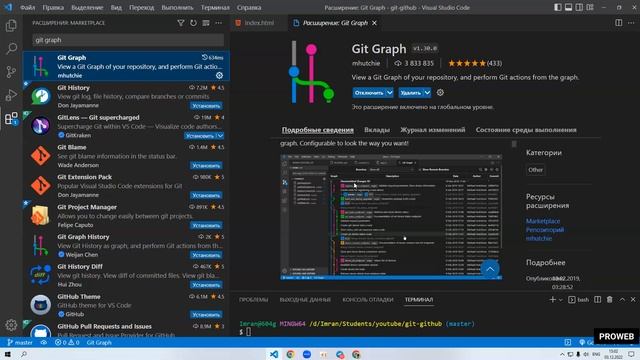Image resolution: width=640 pixels, height=360 pixels.
Task: Click master branch in status bar
Action: (x=20, y=342)
